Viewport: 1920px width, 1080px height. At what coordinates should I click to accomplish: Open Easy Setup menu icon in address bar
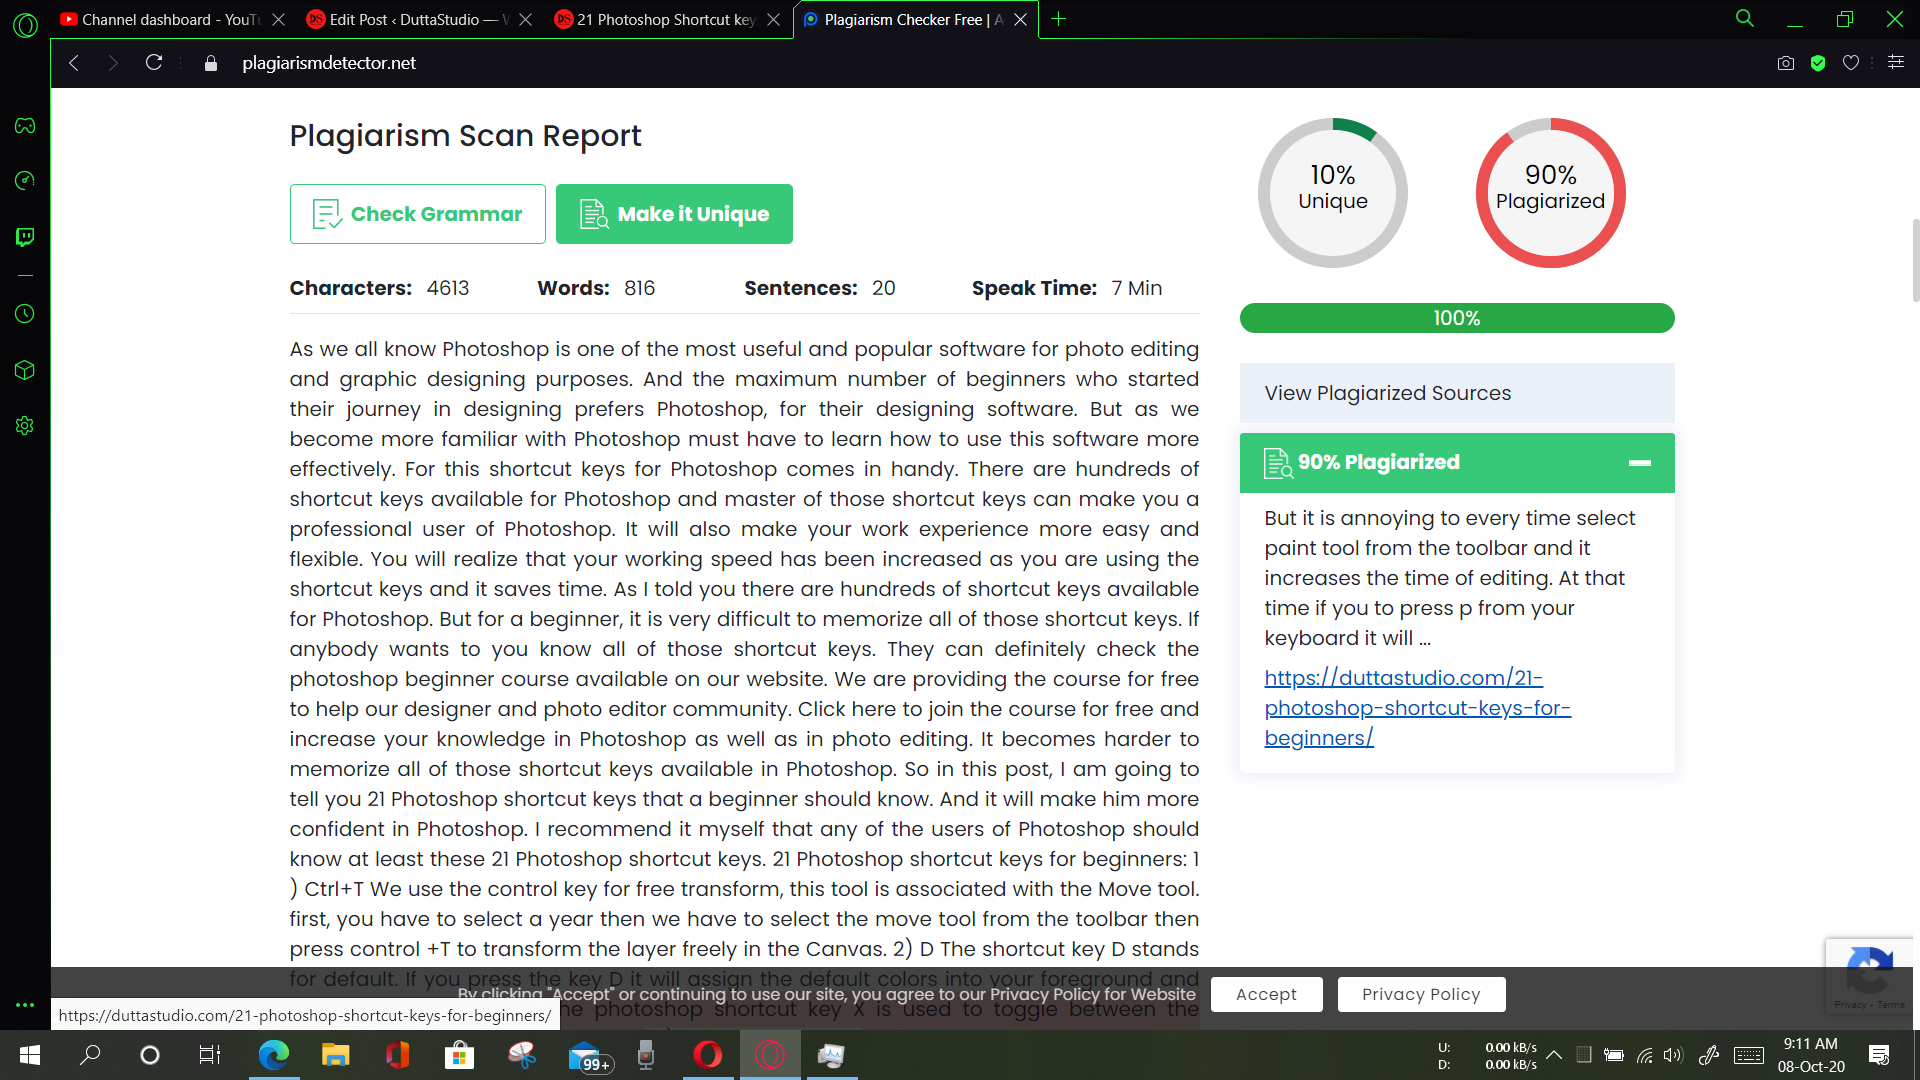click(x=1895, y=63)
